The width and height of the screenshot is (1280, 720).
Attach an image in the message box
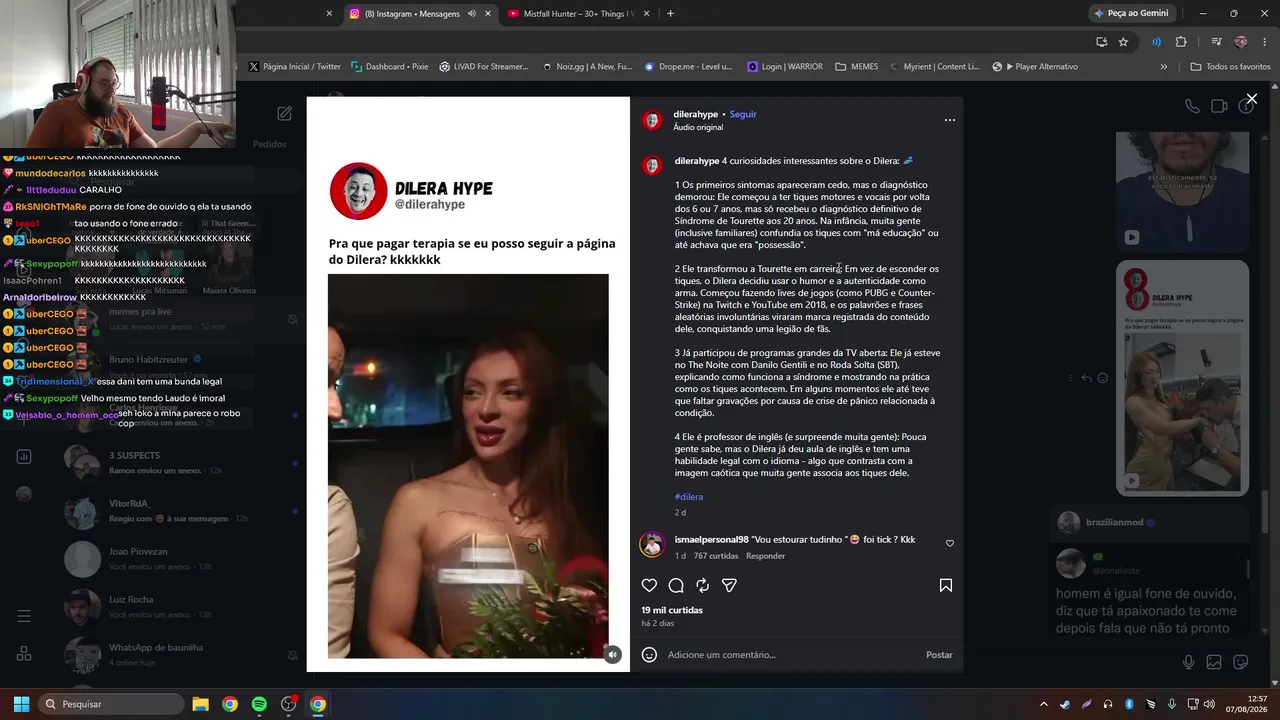[1214, 662]
